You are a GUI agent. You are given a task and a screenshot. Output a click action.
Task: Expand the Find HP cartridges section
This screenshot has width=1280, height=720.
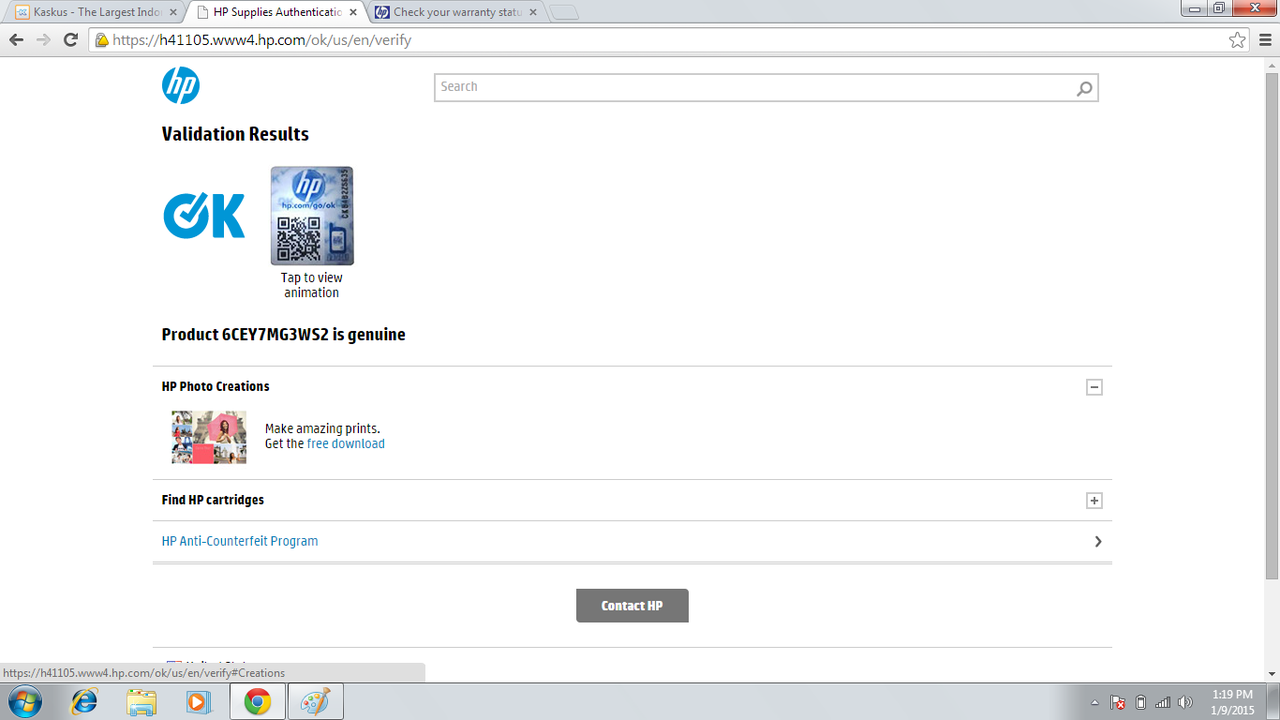(x=1094, y=500)
